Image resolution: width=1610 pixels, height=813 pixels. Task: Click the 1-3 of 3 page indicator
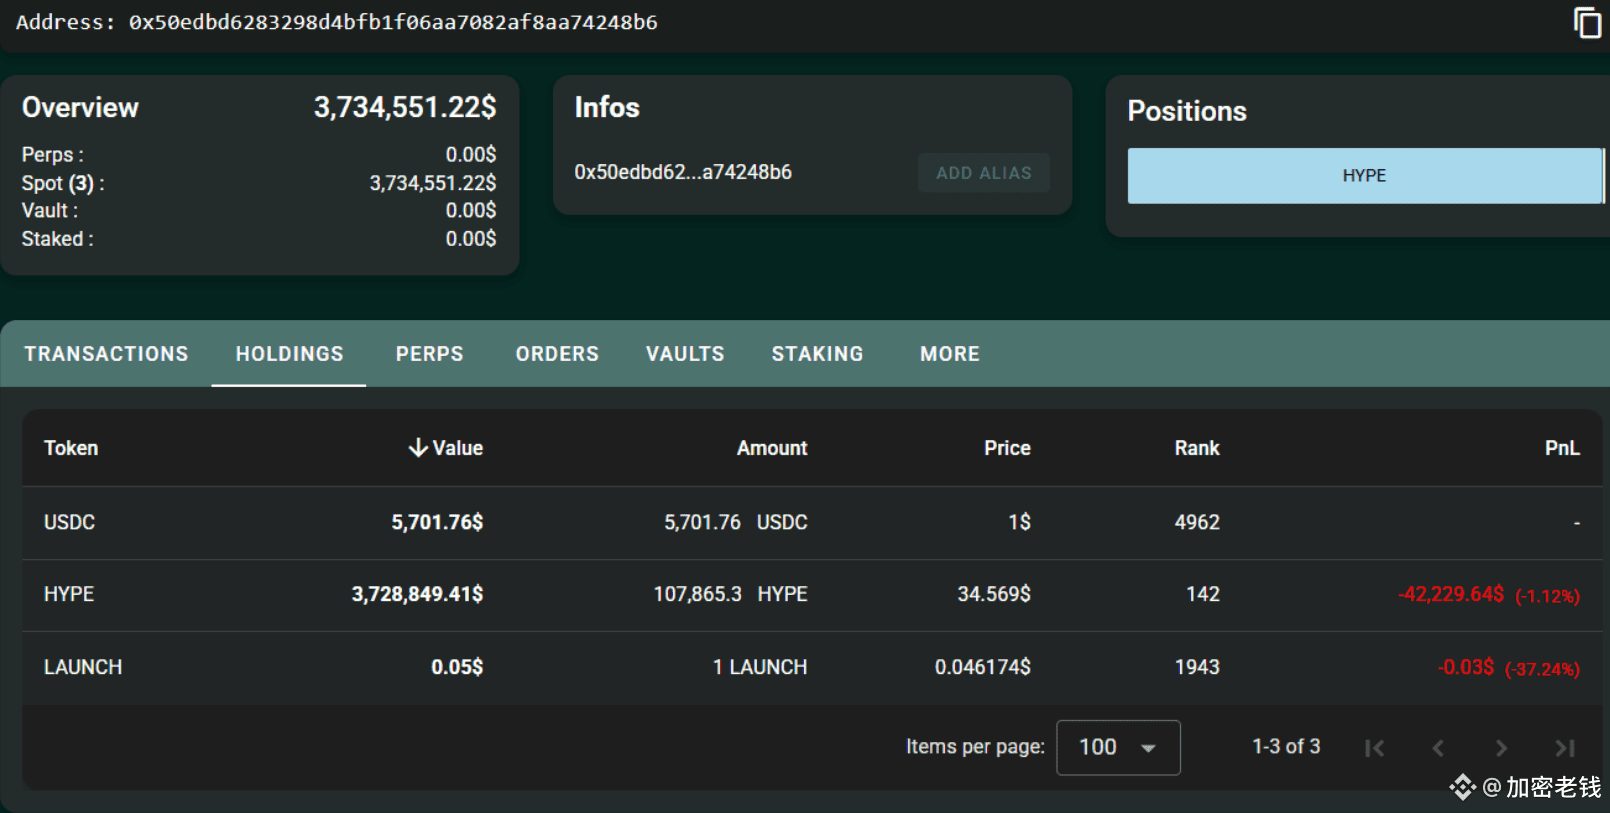point(1286,747)
